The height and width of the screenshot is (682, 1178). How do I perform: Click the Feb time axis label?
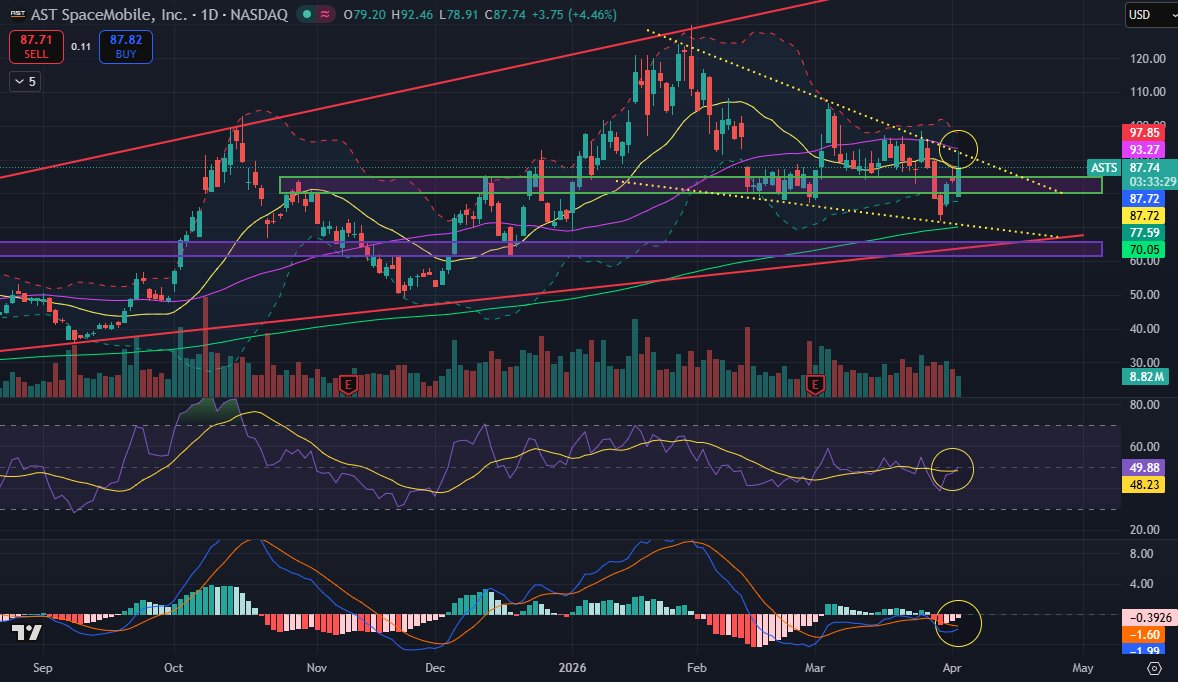pyautogui.click(x=697, y=668)
